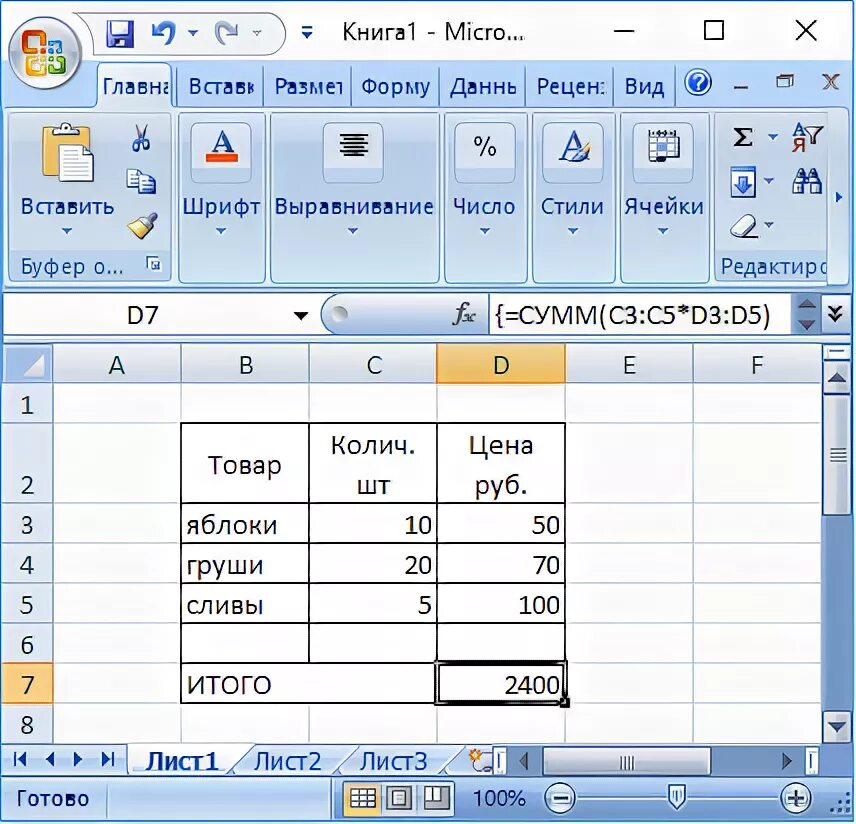Select column A header
The width and height of the screenshot is (856, 824).
(x=117, y=365)
